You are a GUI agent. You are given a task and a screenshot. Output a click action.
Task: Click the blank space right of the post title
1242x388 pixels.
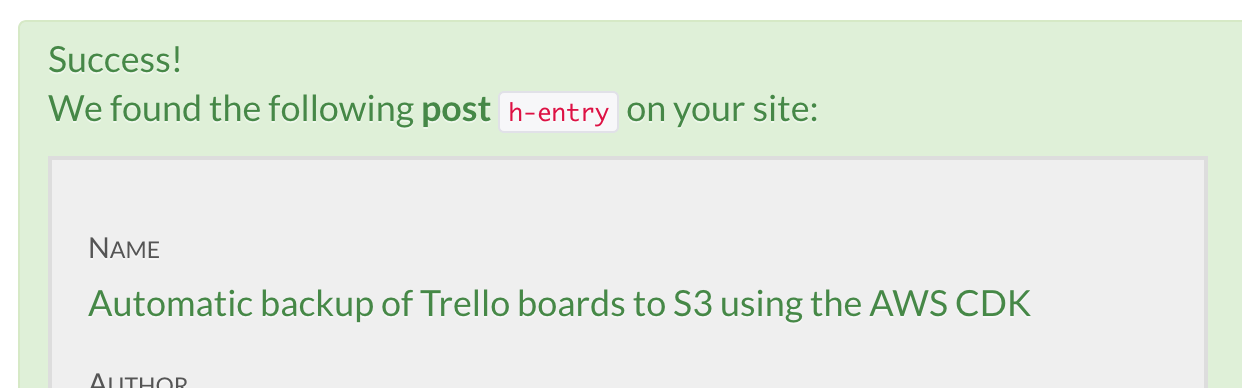1118,303
